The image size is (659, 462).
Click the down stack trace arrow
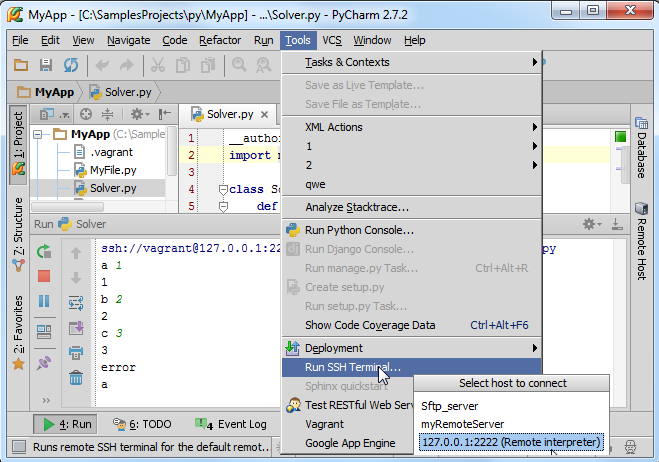pyautogui.click(x=76, y=277)
